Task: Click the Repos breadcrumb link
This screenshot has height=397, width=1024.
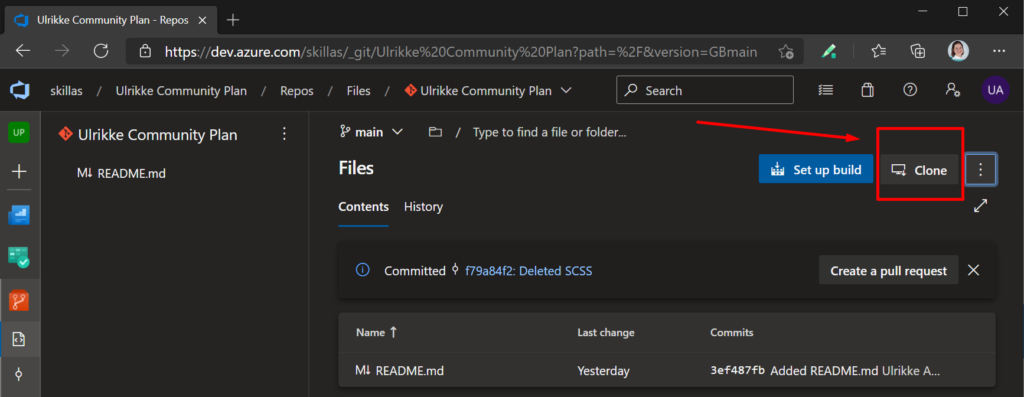Action: [x=297, y=91]
